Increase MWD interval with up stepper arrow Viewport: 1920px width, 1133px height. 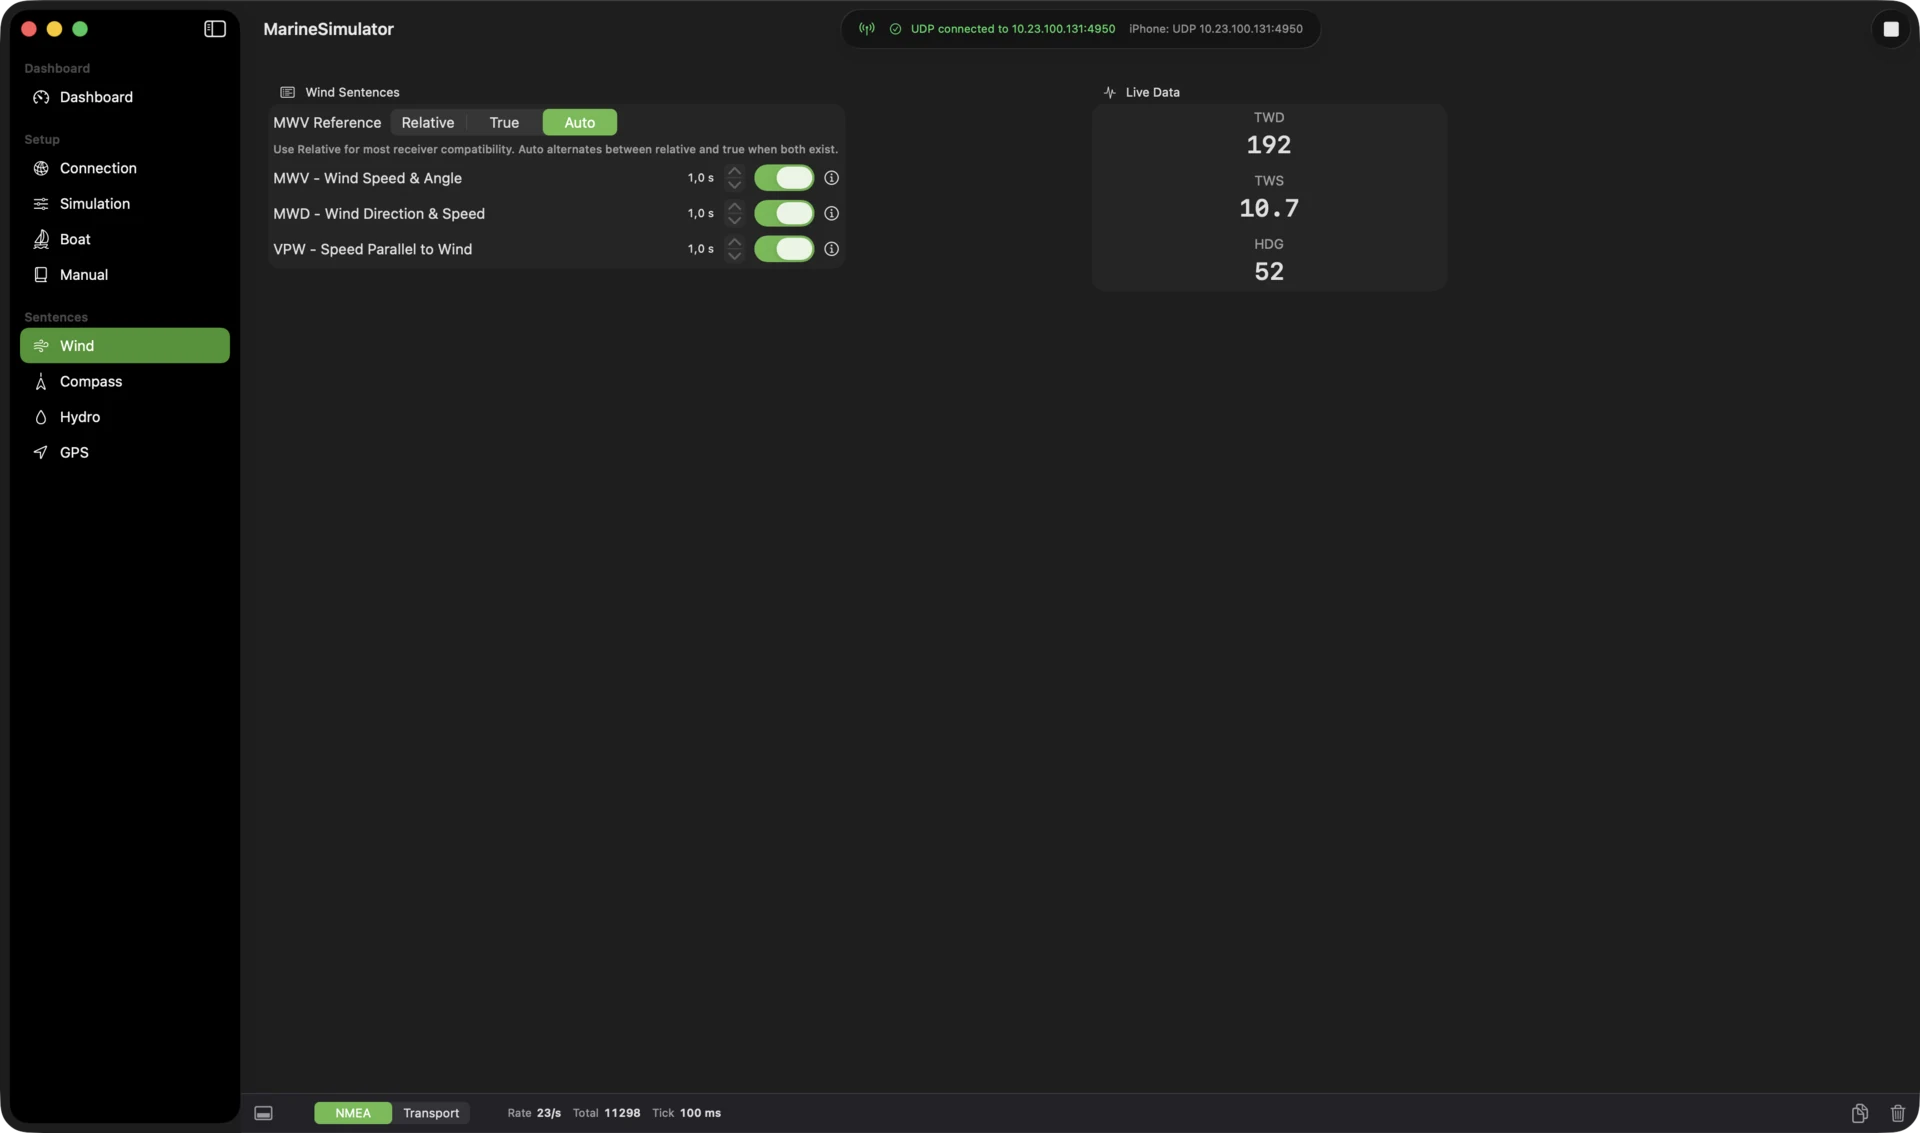(735, 206)
